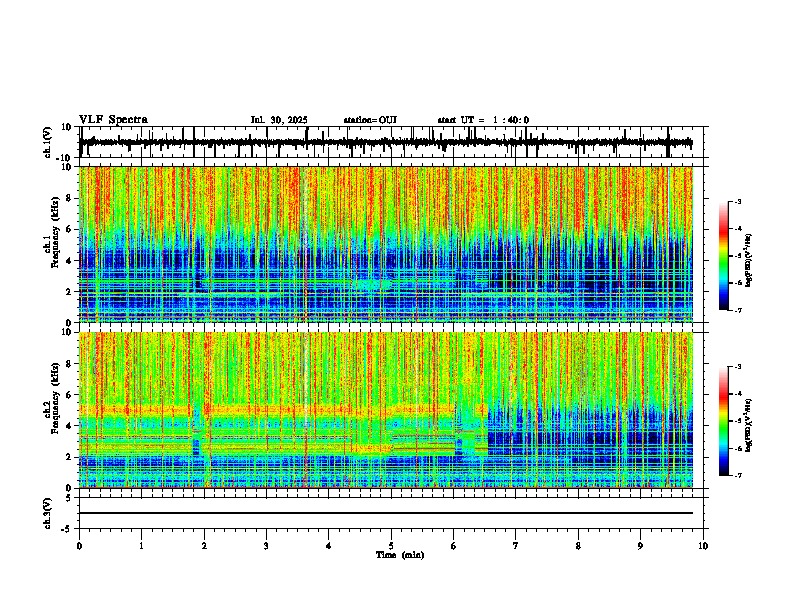Click the "4" tick on the time axis
The width and height of the screenshot is (792, 612).
(x=329, y=546)
